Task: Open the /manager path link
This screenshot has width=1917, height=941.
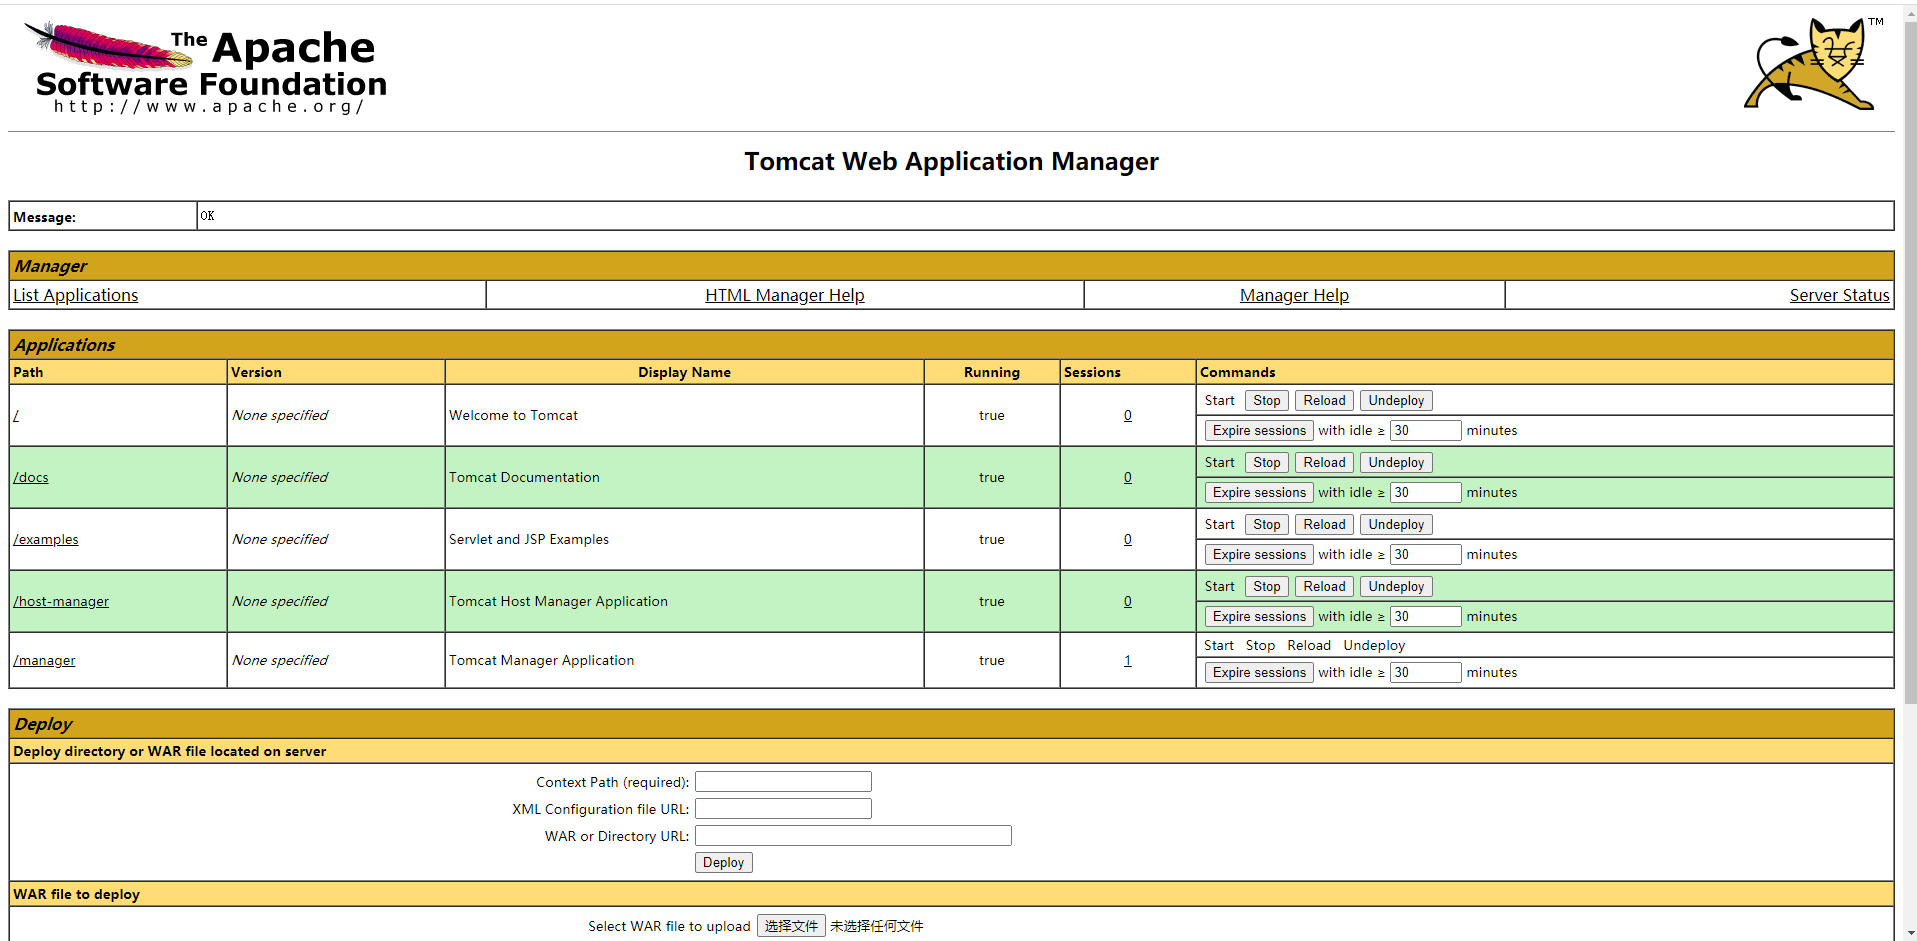Action: coord(44,660)
